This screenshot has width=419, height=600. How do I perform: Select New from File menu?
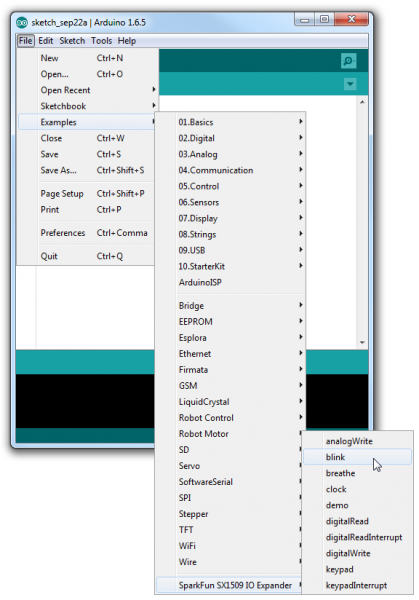coord(88,58)
